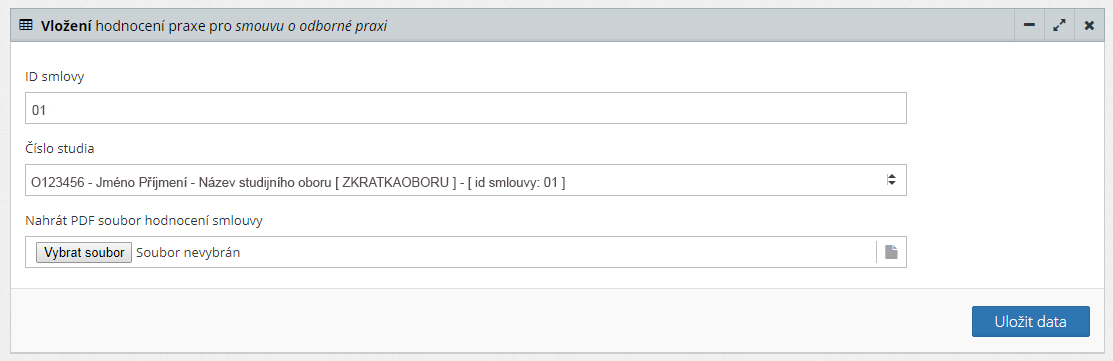Click the ID smlovy label
Image resolution: width=1113 pixels, height=361 pixels.
point(55,77)
